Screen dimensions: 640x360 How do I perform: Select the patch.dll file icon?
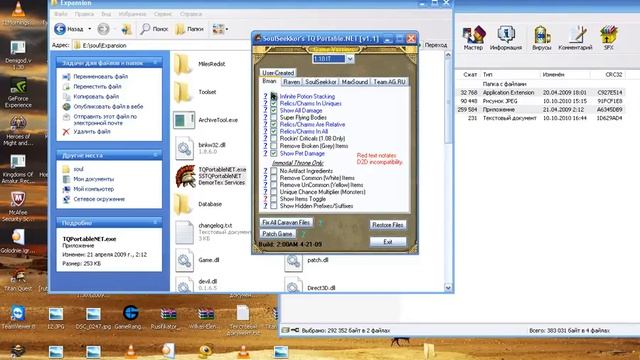click(293, 261)
